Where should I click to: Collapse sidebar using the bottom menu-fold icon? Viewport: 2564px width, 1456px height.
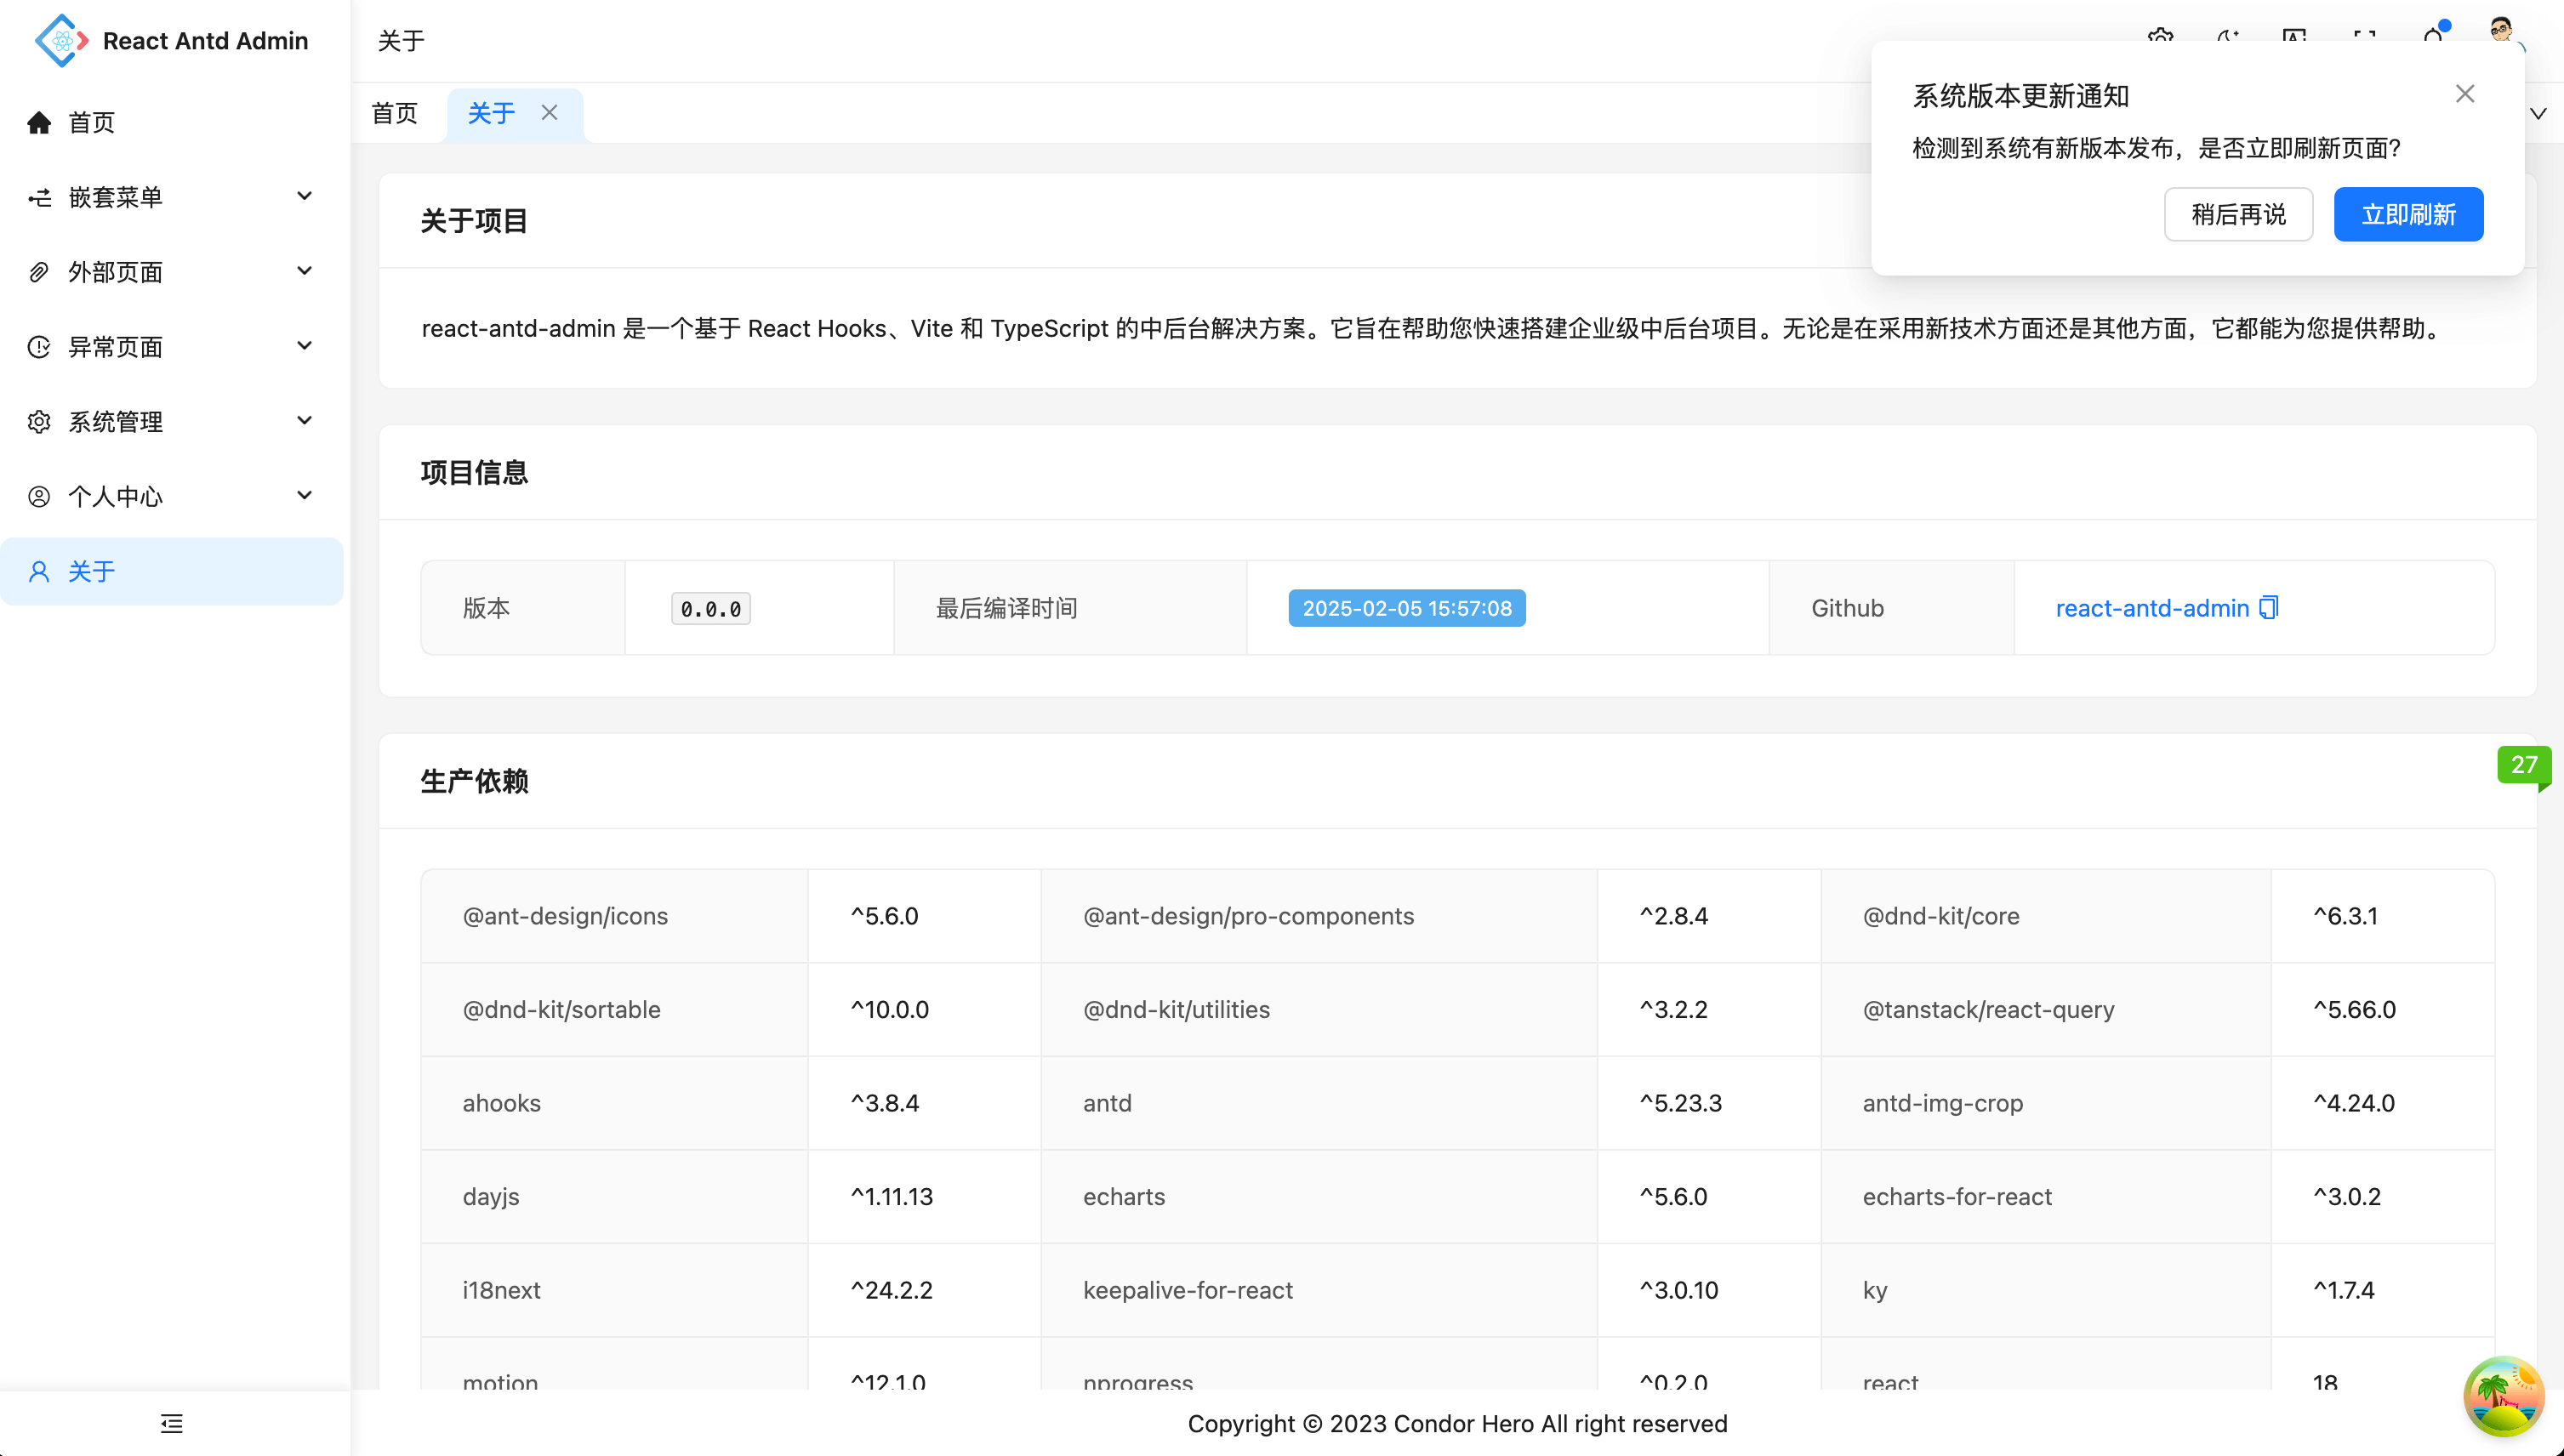pos(172,1423)
